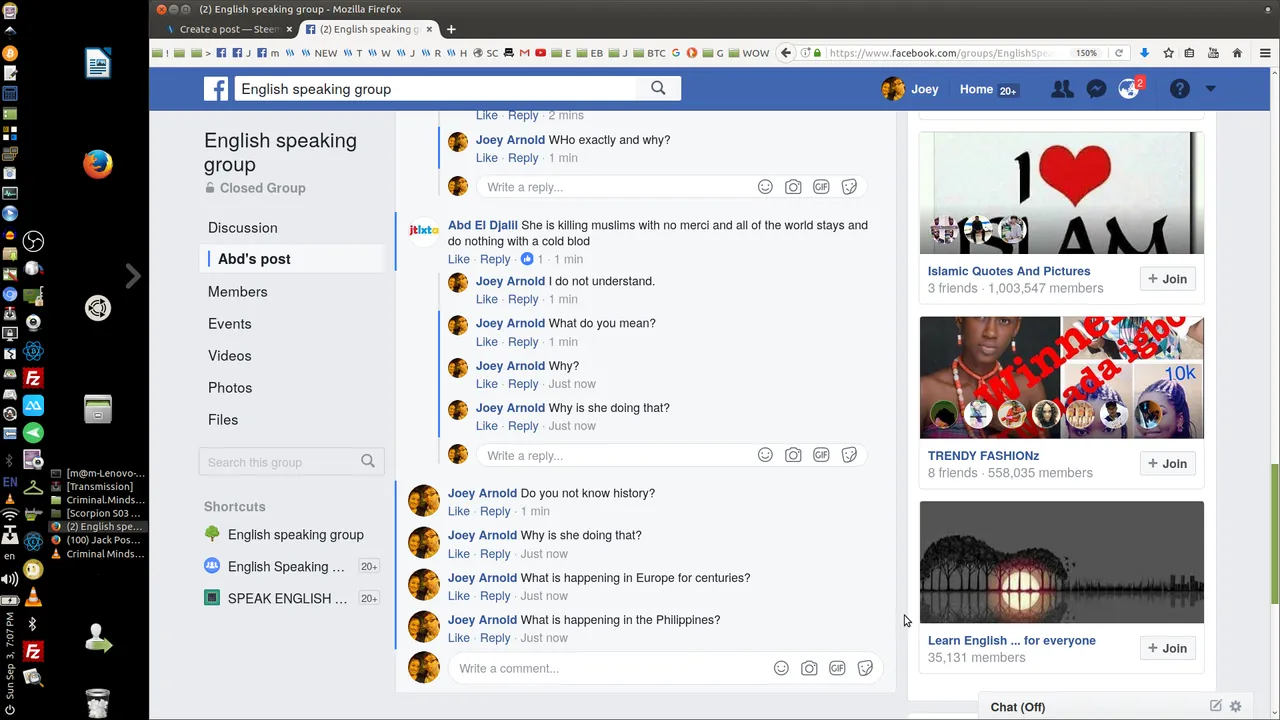Add GIF in reply box under Abd El Djalil's comment
This screenshot has width=1280, height=720.
coord(821,455)
